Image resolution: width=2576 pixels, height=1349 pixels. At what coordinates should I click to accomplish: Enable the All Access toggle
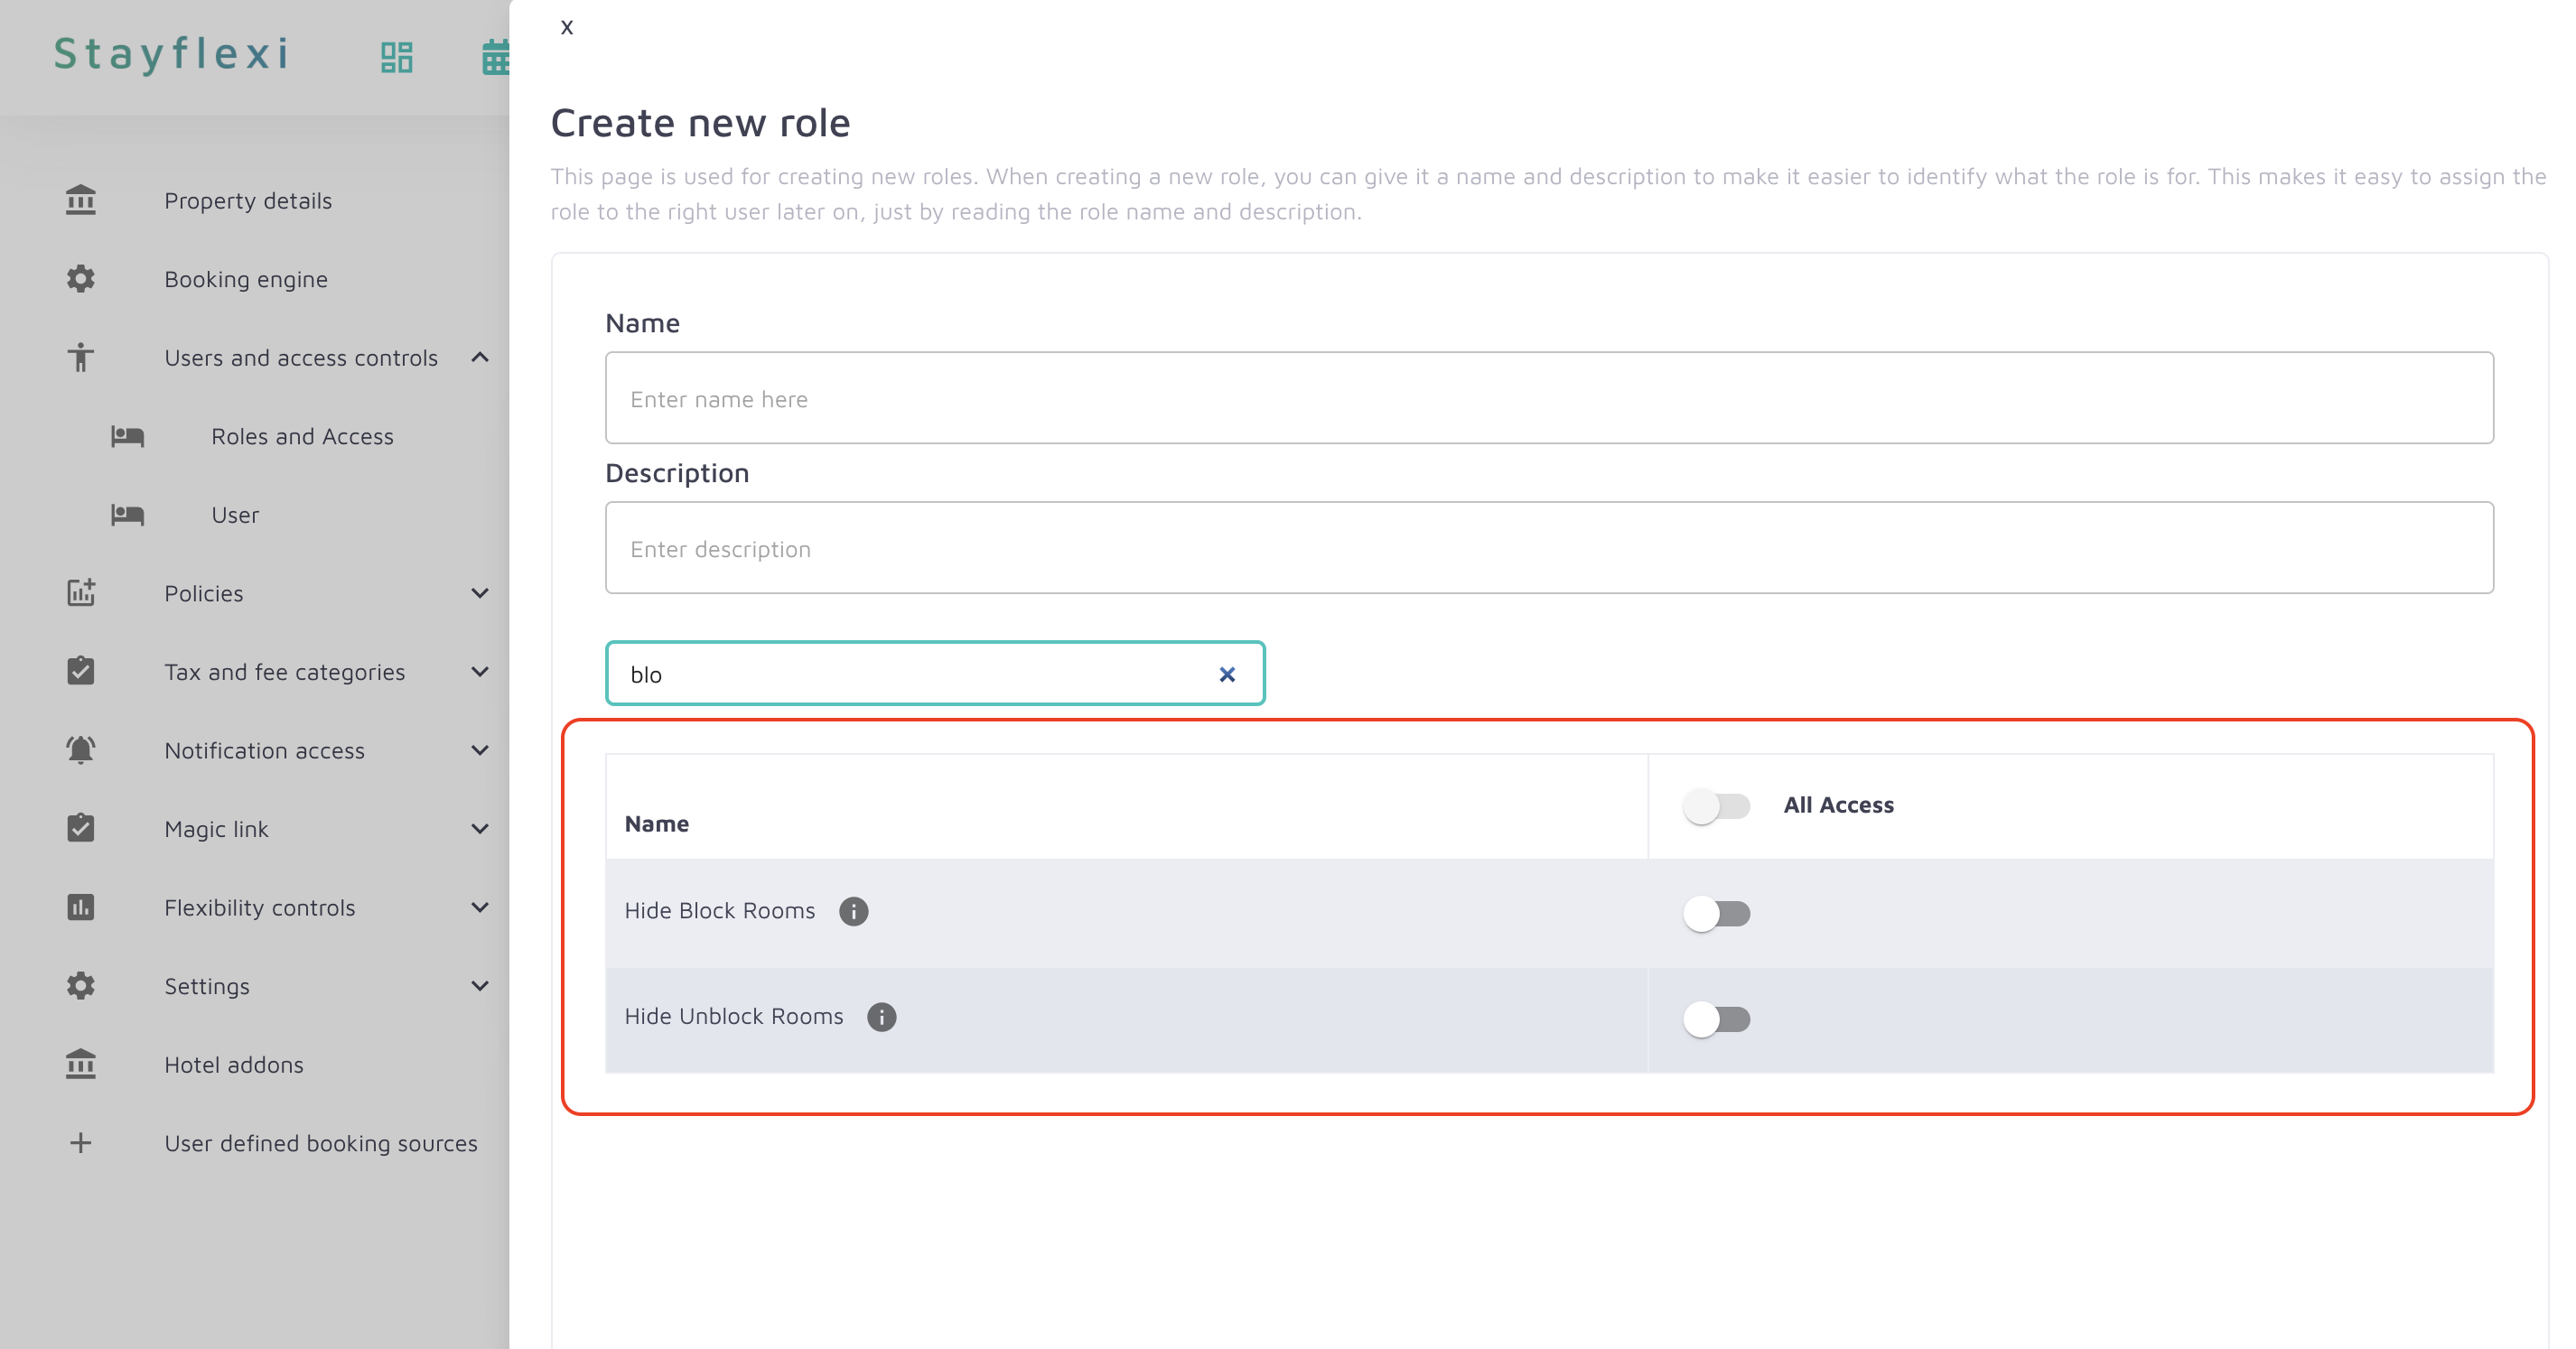pyautogui.click(x=1716, y=805)
